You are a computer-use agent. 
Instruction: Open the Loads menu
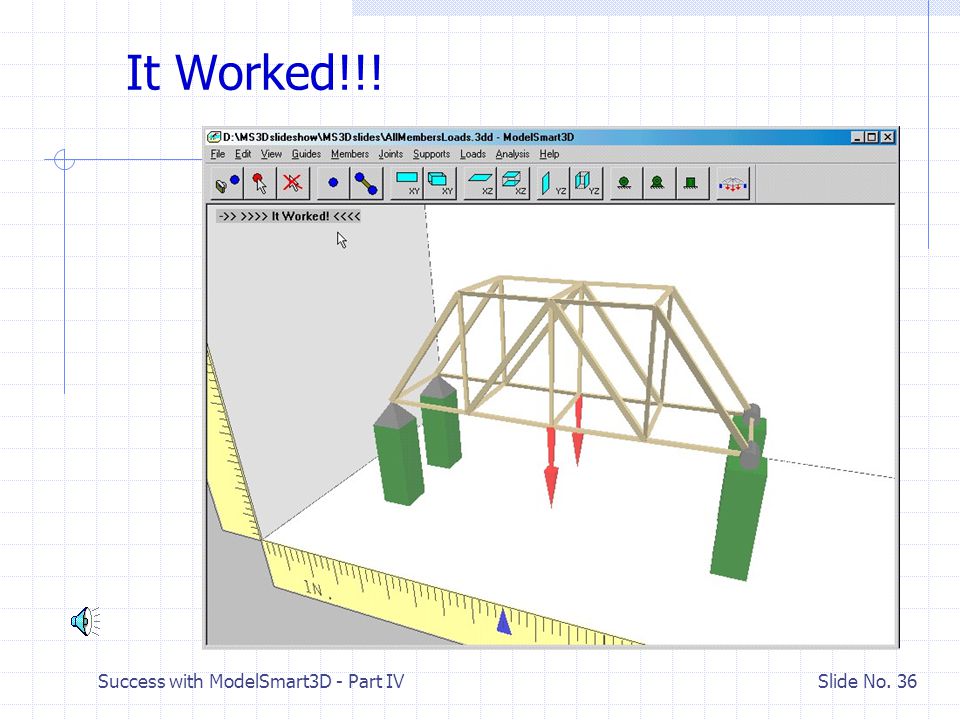(x=473, y=154)
